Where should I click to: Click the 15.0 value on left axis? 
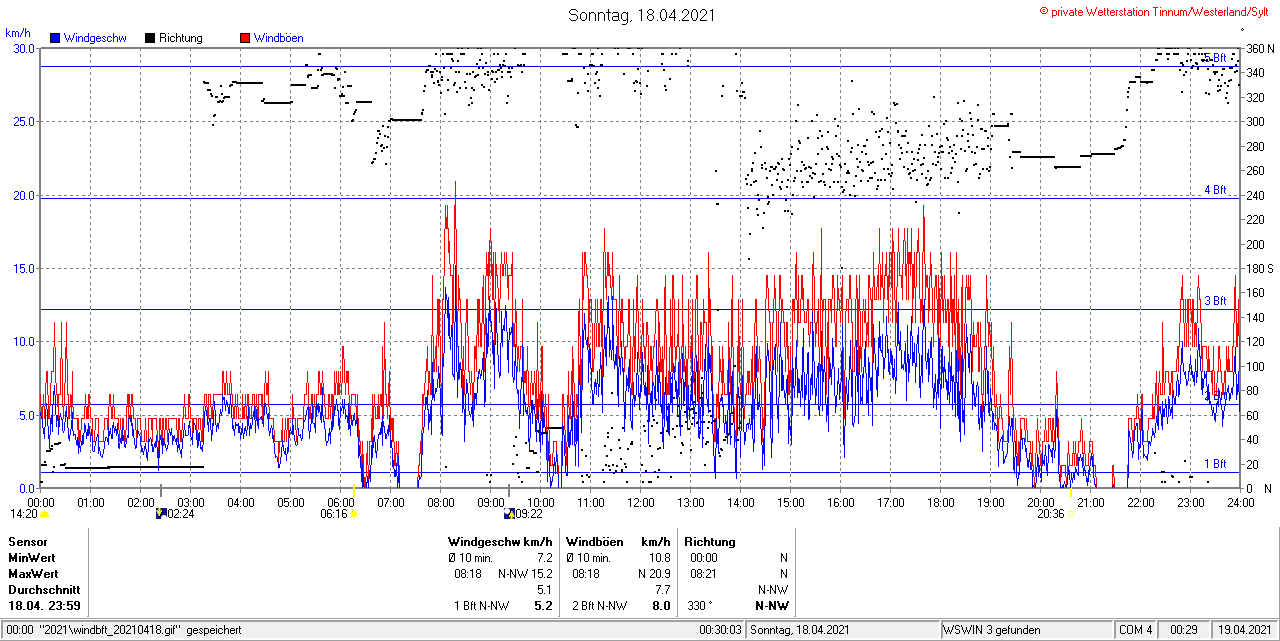(24, 268)
